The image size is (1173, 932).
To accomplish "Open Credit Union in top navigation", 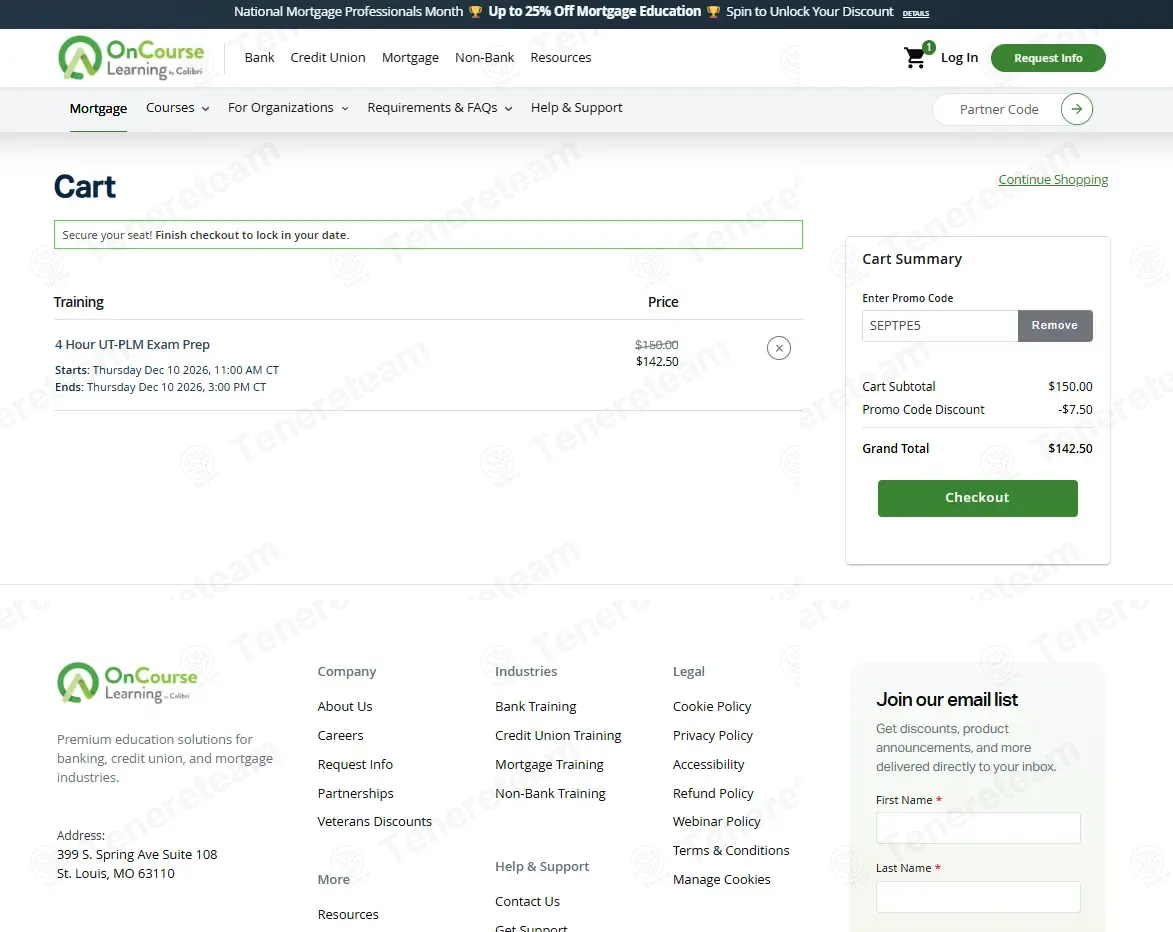I will (328, 58).
